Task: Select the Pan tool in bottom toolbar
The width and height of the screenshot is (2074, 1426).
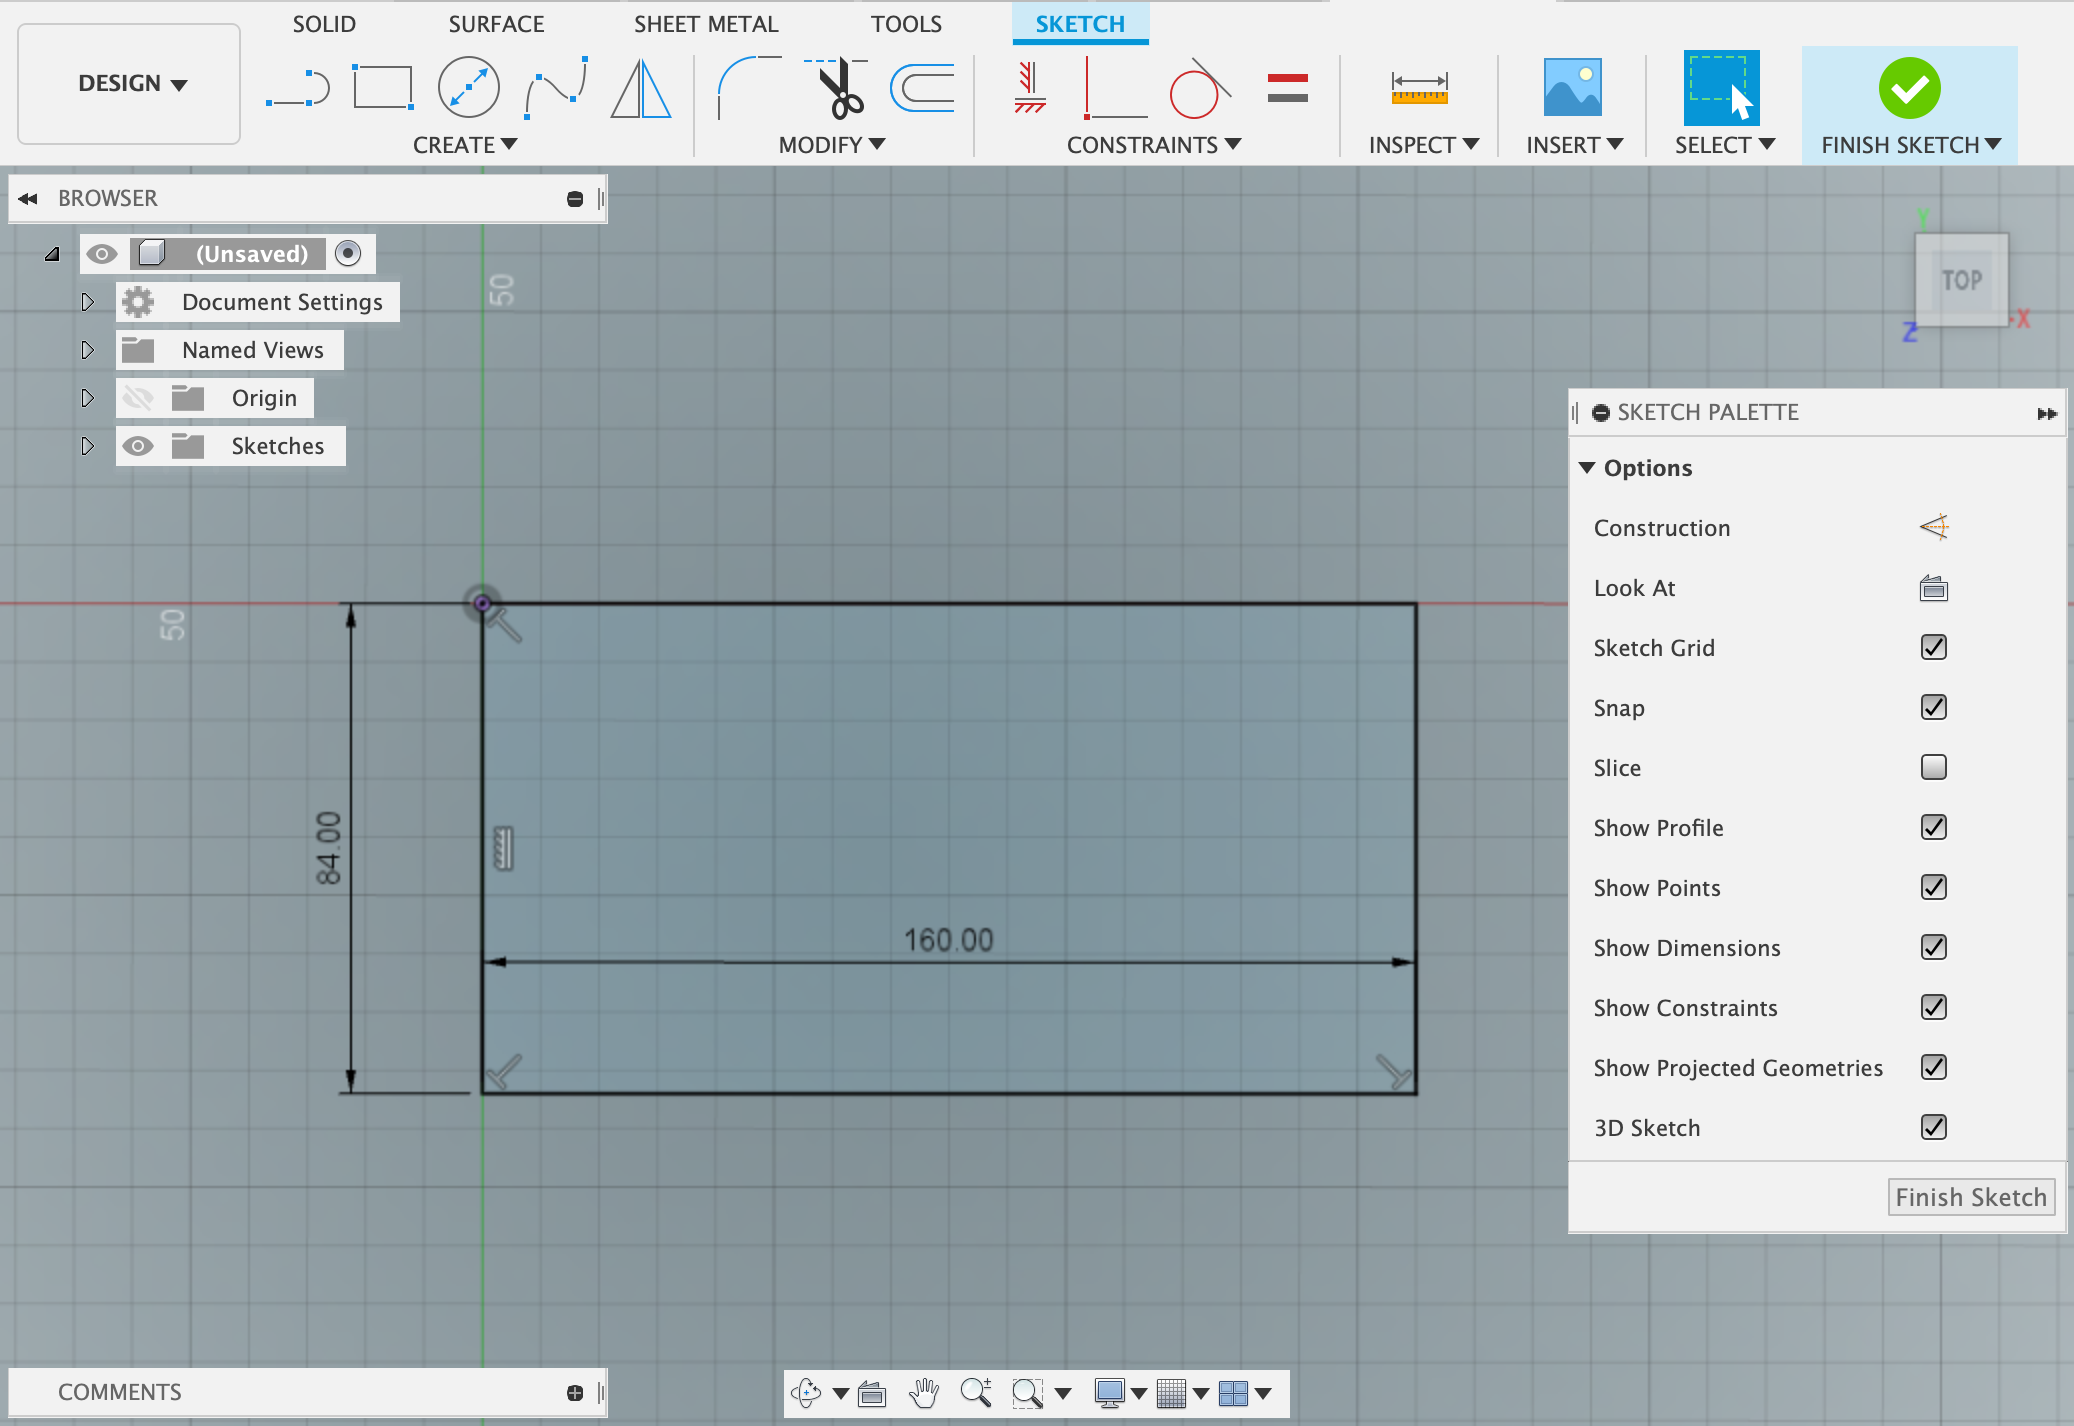Action: [921, 1392]
